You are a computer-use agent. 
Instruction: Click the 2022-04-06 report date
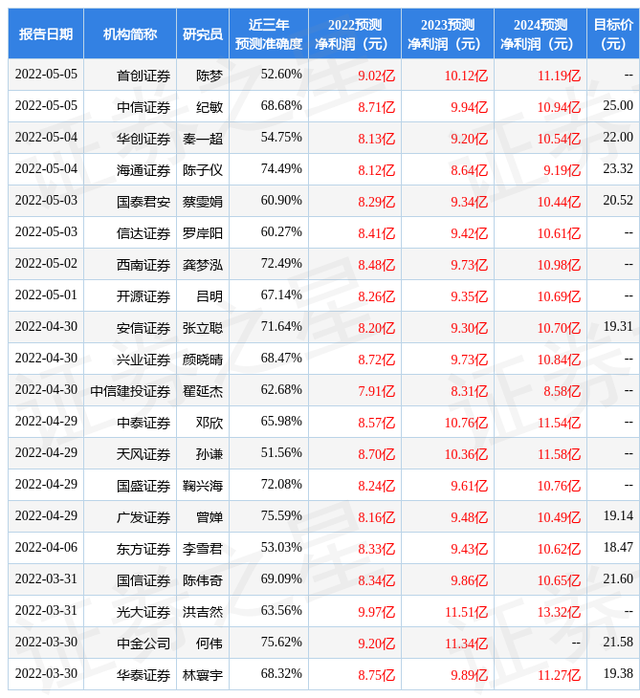click(x=46, y=547)
